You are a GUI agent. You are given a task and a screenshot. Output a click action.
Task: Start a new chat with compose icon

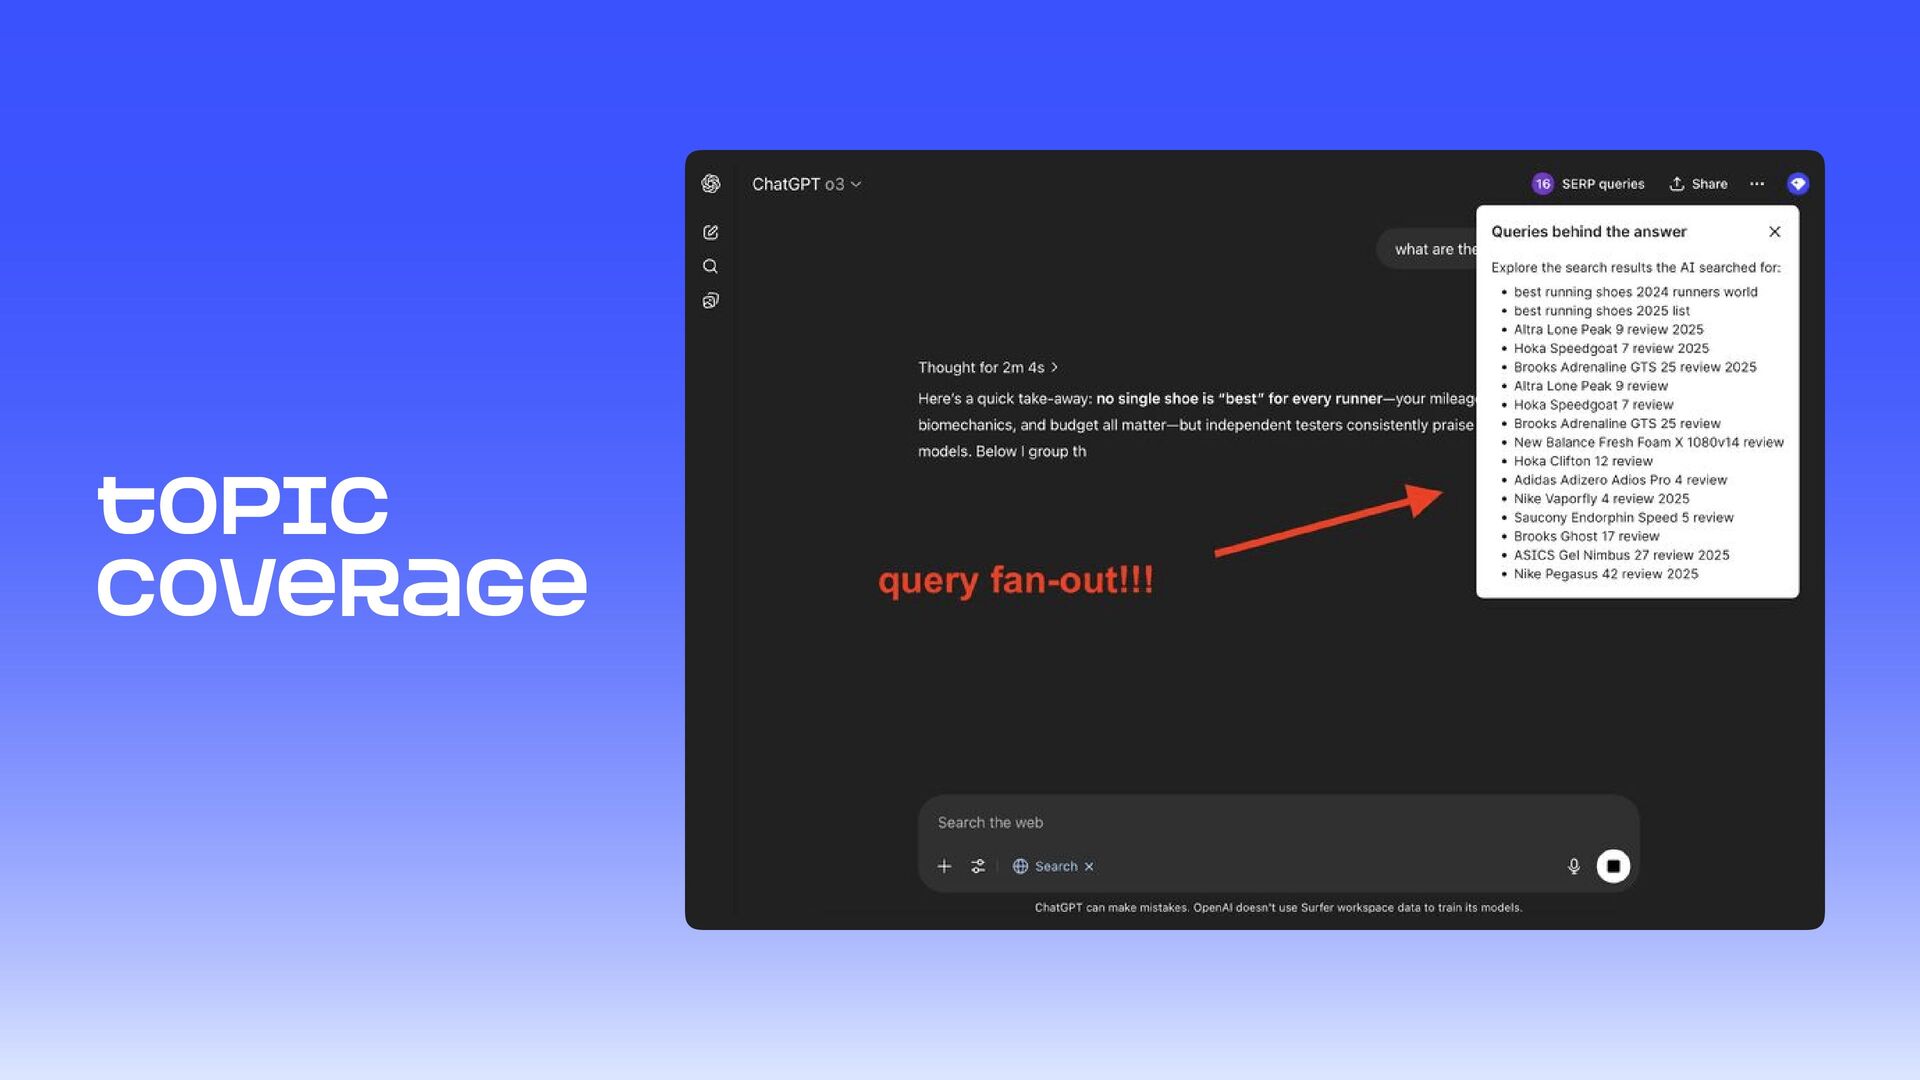[711, 232]
